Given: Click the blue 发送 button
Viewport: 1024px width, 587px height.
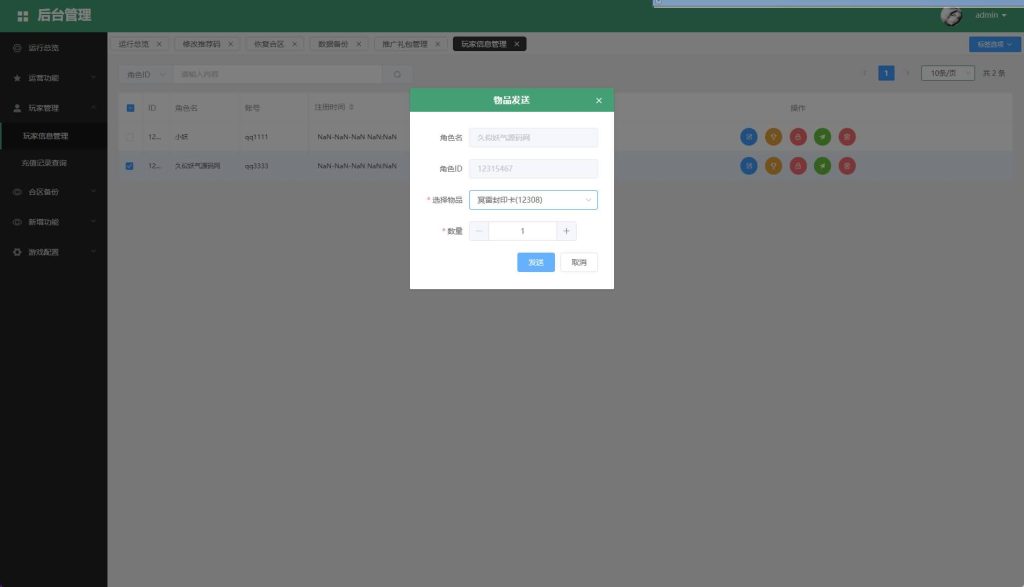Looking at the screenshot, I should (x=535, y=262).
